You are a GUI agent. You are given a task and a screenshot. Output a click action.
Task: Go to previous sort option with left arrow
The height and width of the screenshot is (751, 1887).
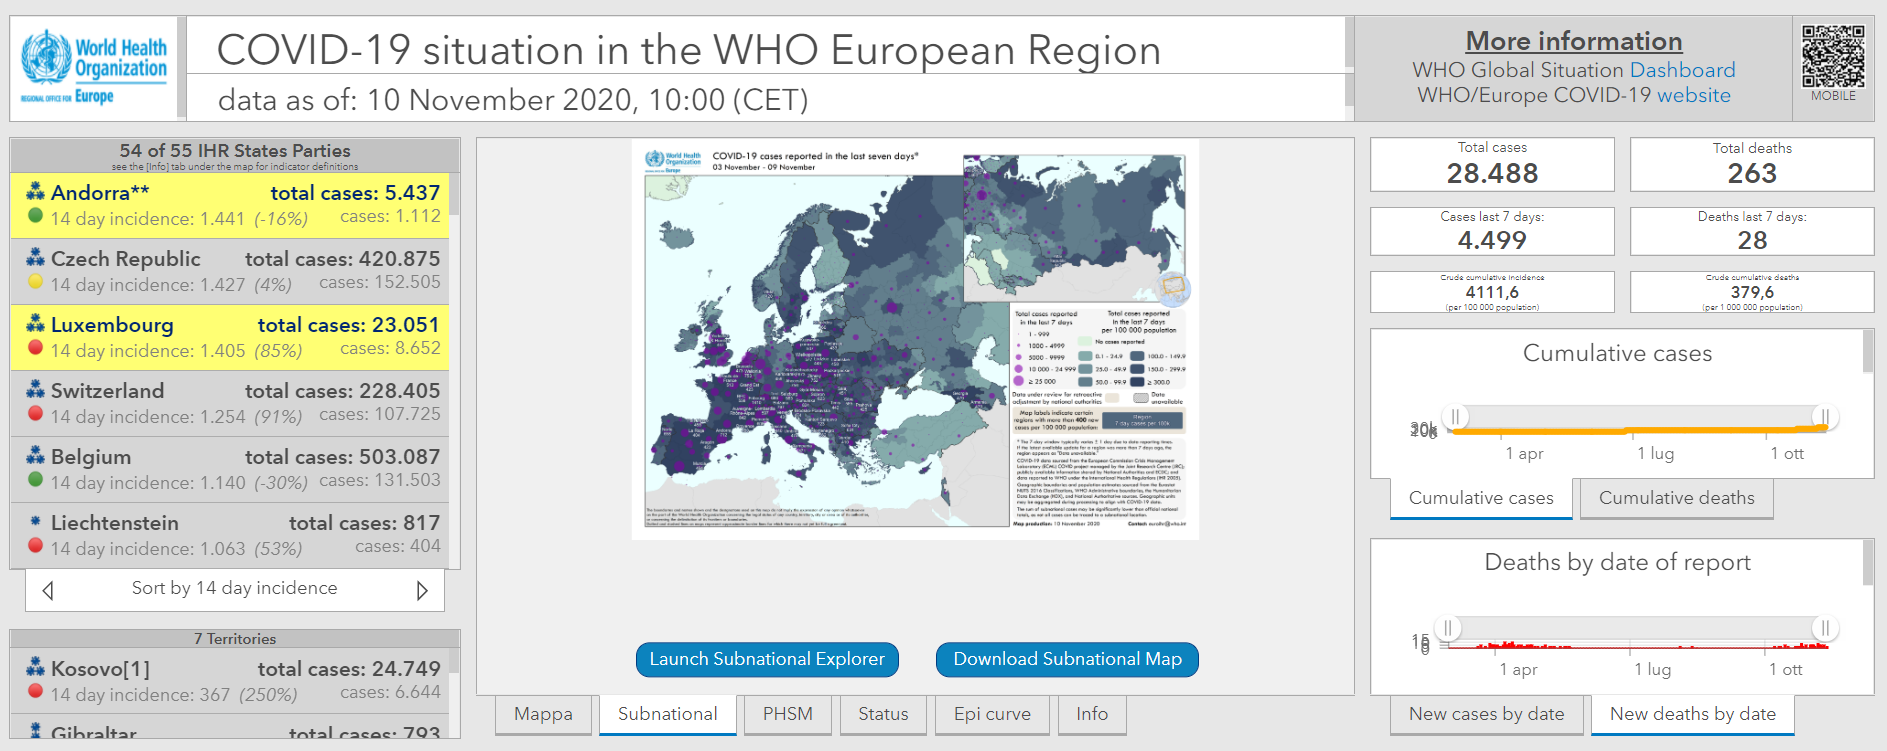(48, 590)
